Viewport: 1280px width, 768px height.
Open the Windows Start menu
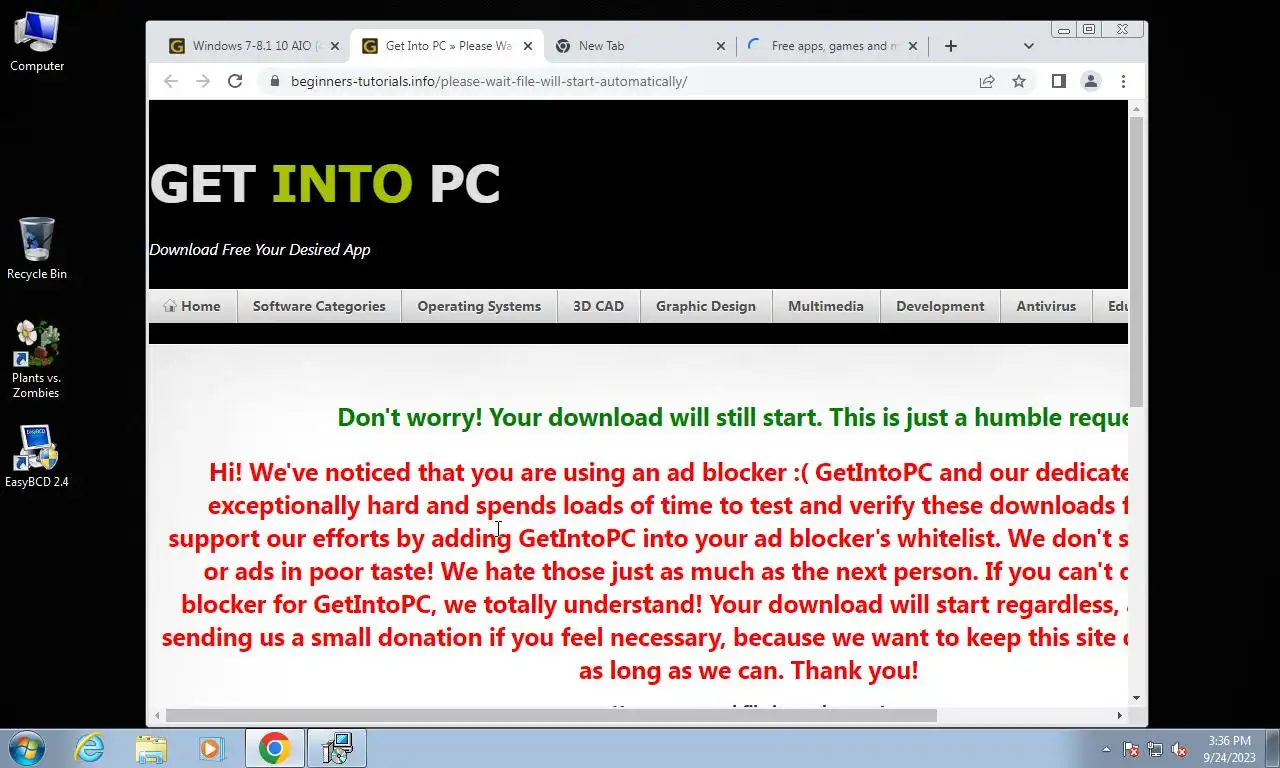(x=25, y=748)
